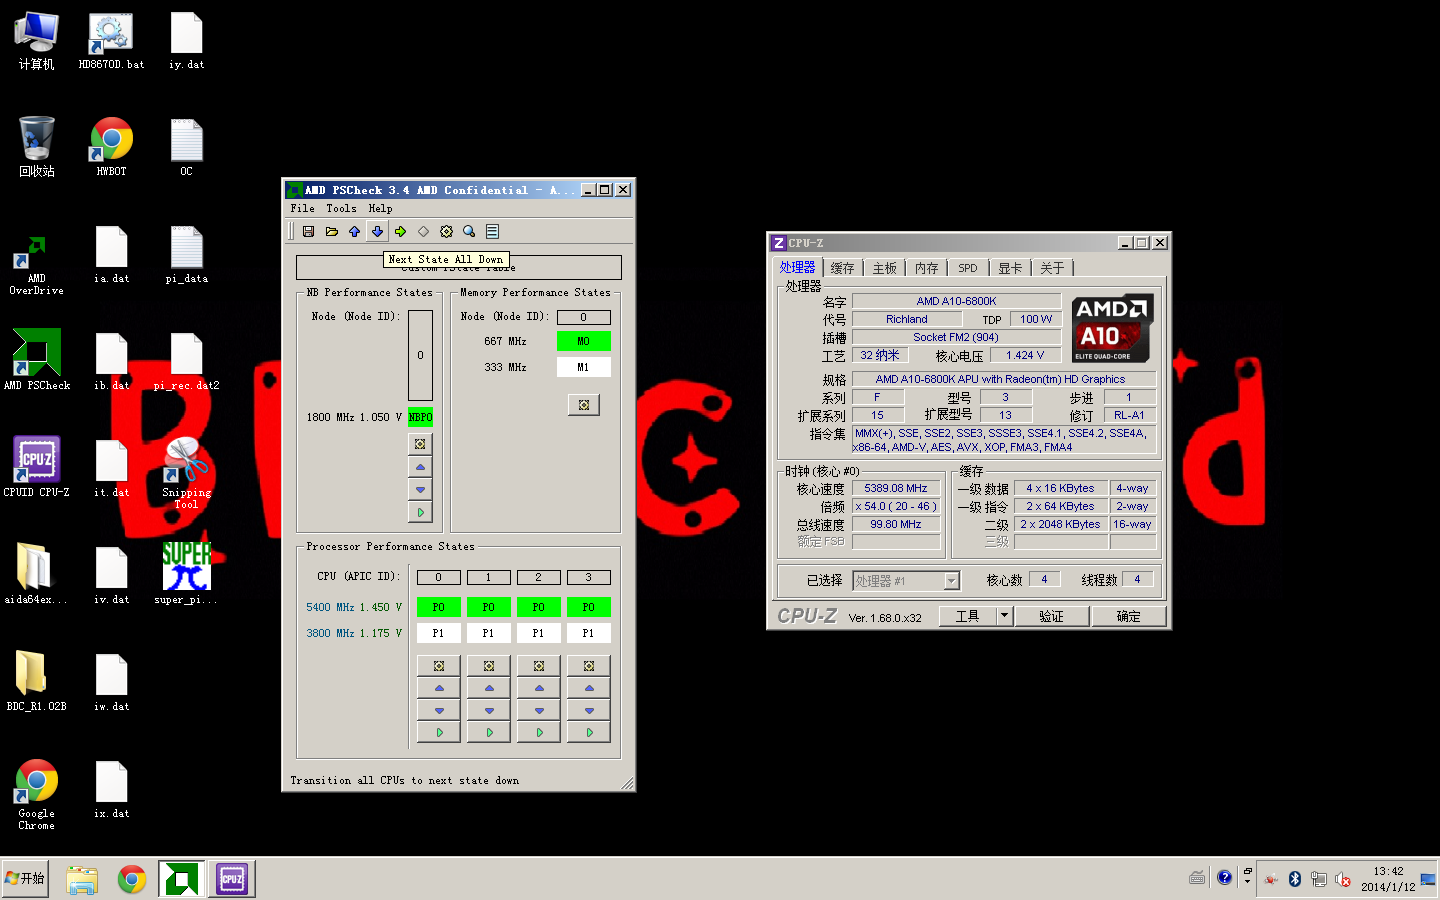Click the memory states settings gear button
The width and height of the screenshot is (1440, 900).
coord(584,404)
